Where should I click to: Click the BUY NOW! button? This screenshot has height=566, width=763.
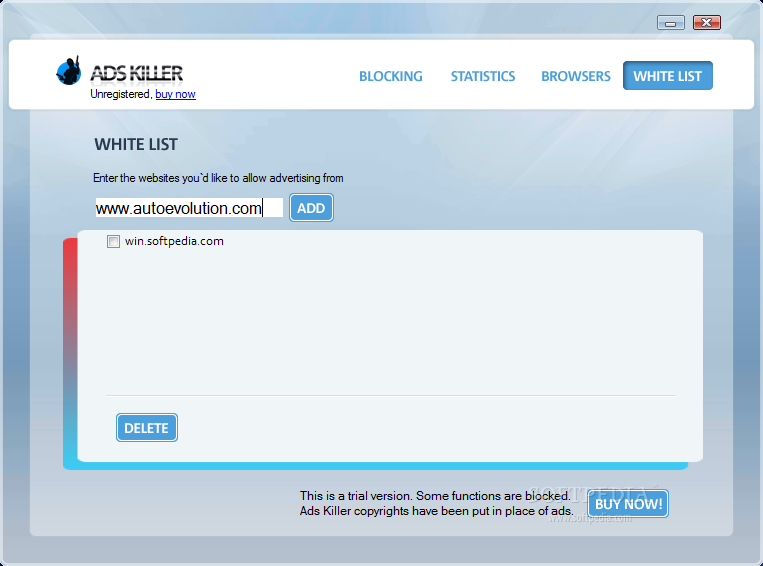[628, 504]
